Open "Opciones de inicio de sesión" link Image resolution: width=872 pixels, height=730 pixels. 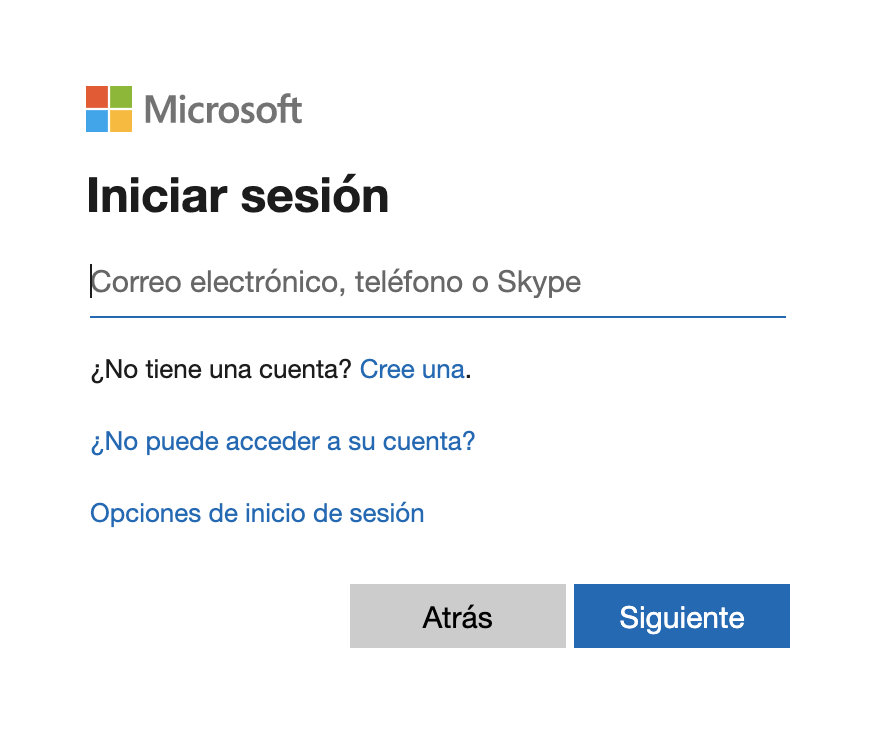coord(257,513)
